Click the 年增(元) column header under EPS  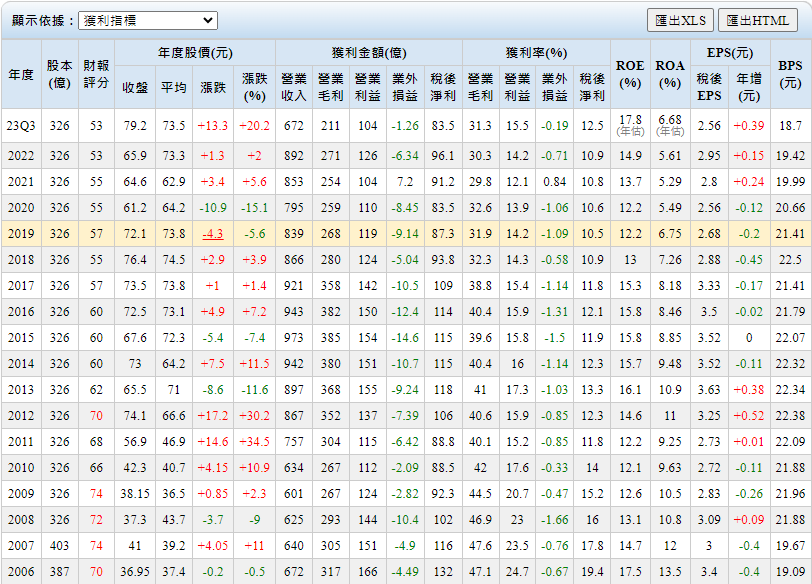749,87
